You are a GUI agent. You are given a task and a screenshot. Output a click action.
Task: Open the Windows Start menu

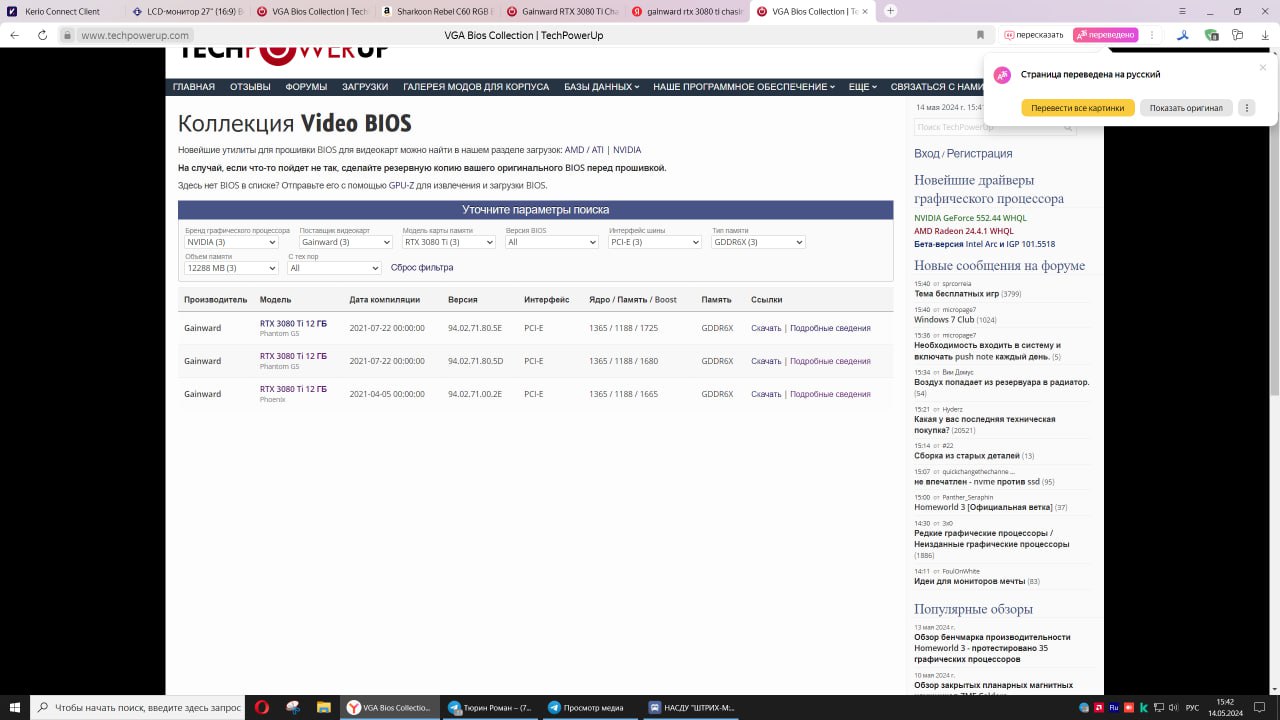coord(15,707)
